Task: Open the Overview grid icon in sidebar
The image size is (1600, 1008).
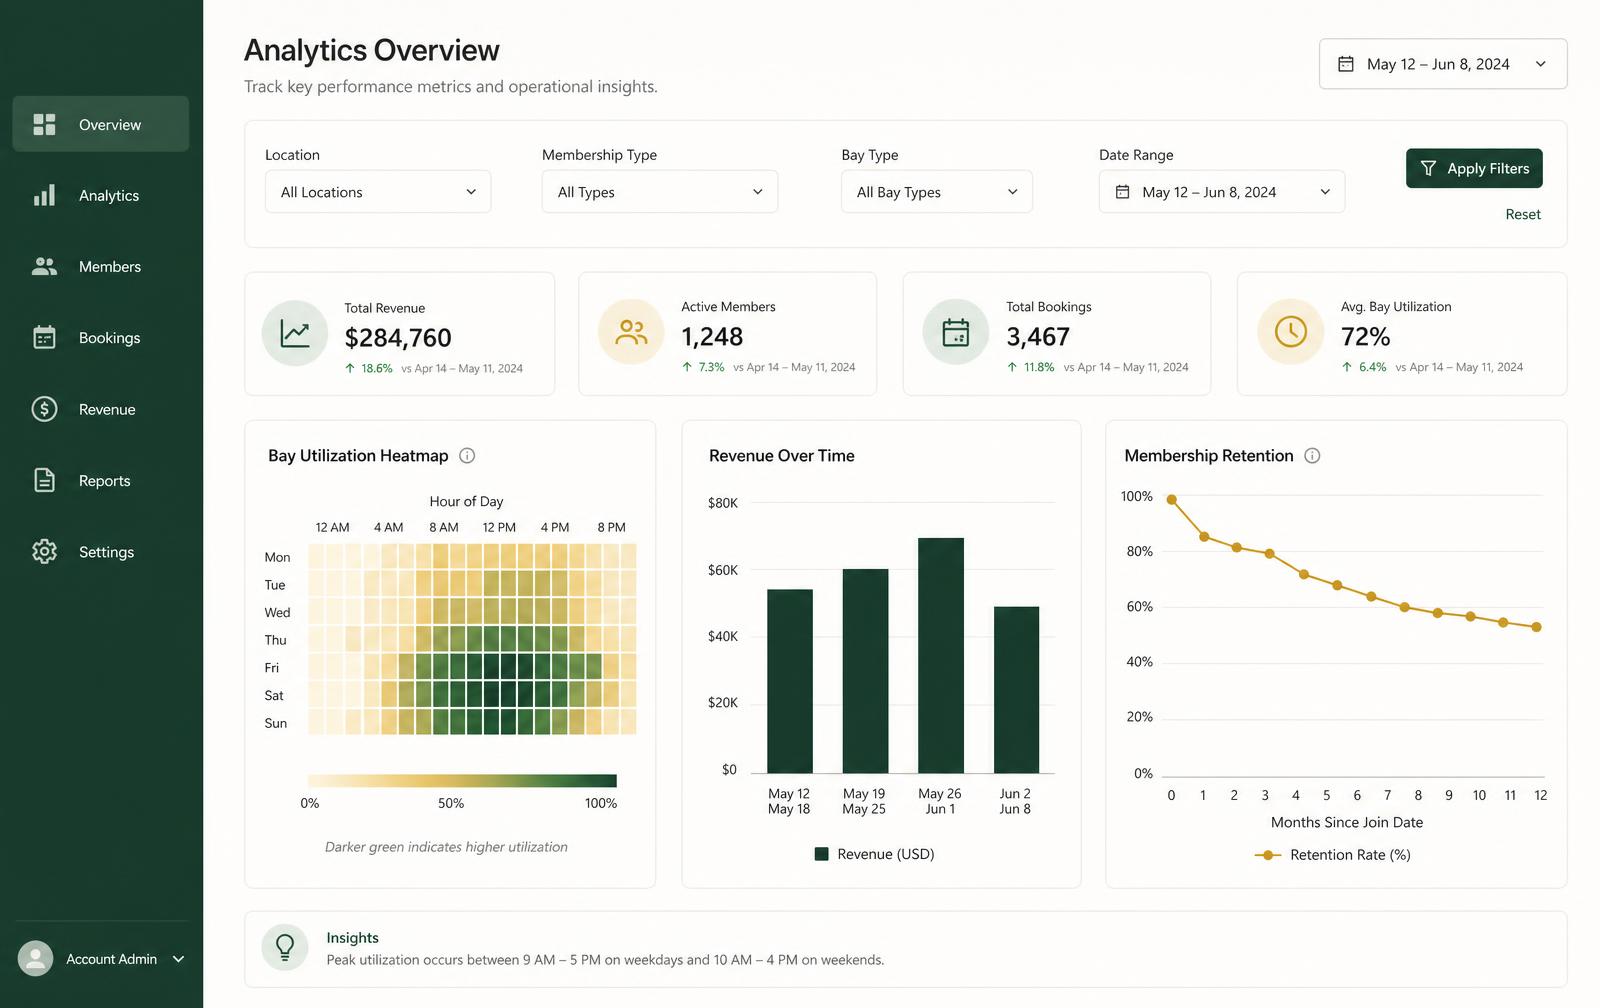Action: pos(44,124)
